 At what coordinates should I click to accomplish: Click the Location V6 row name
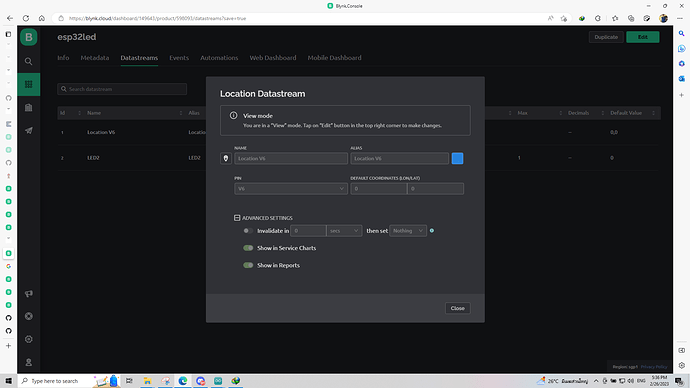[x=101, y=132]
